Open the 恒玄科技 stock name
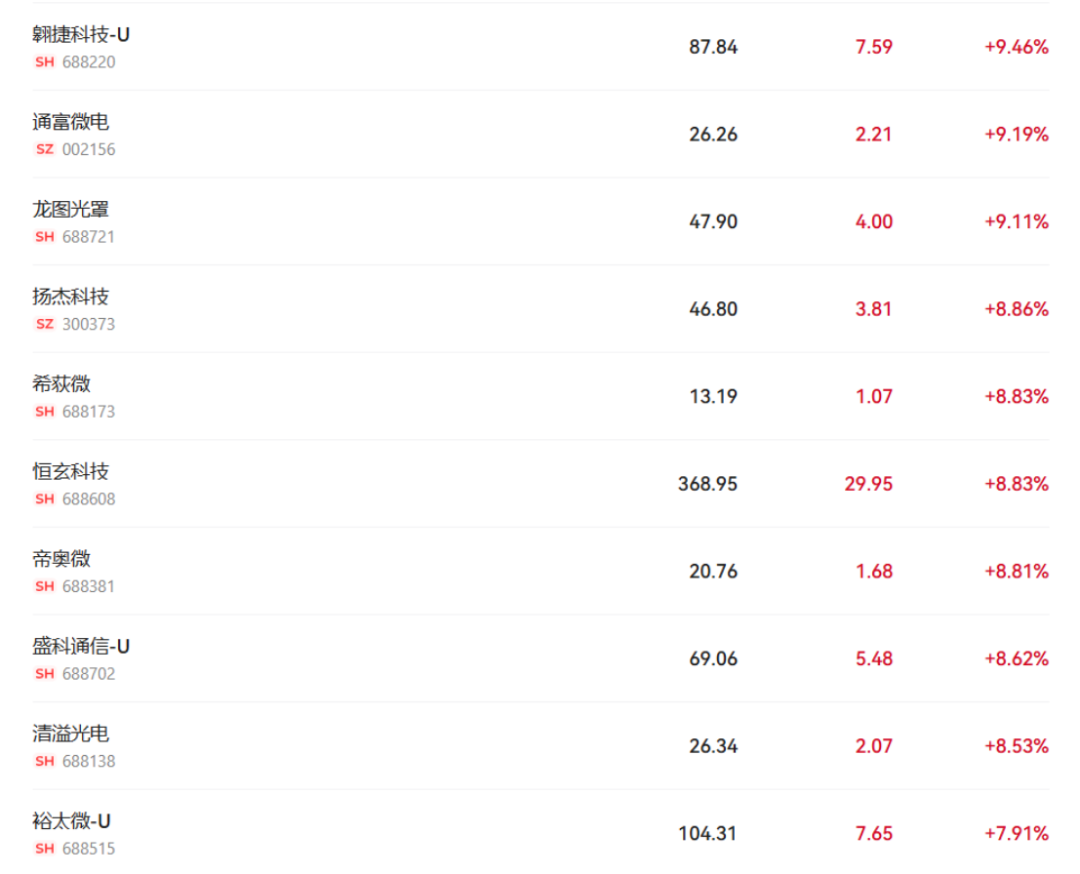This screenshot has width=1080, height=874. click(70, 471)
